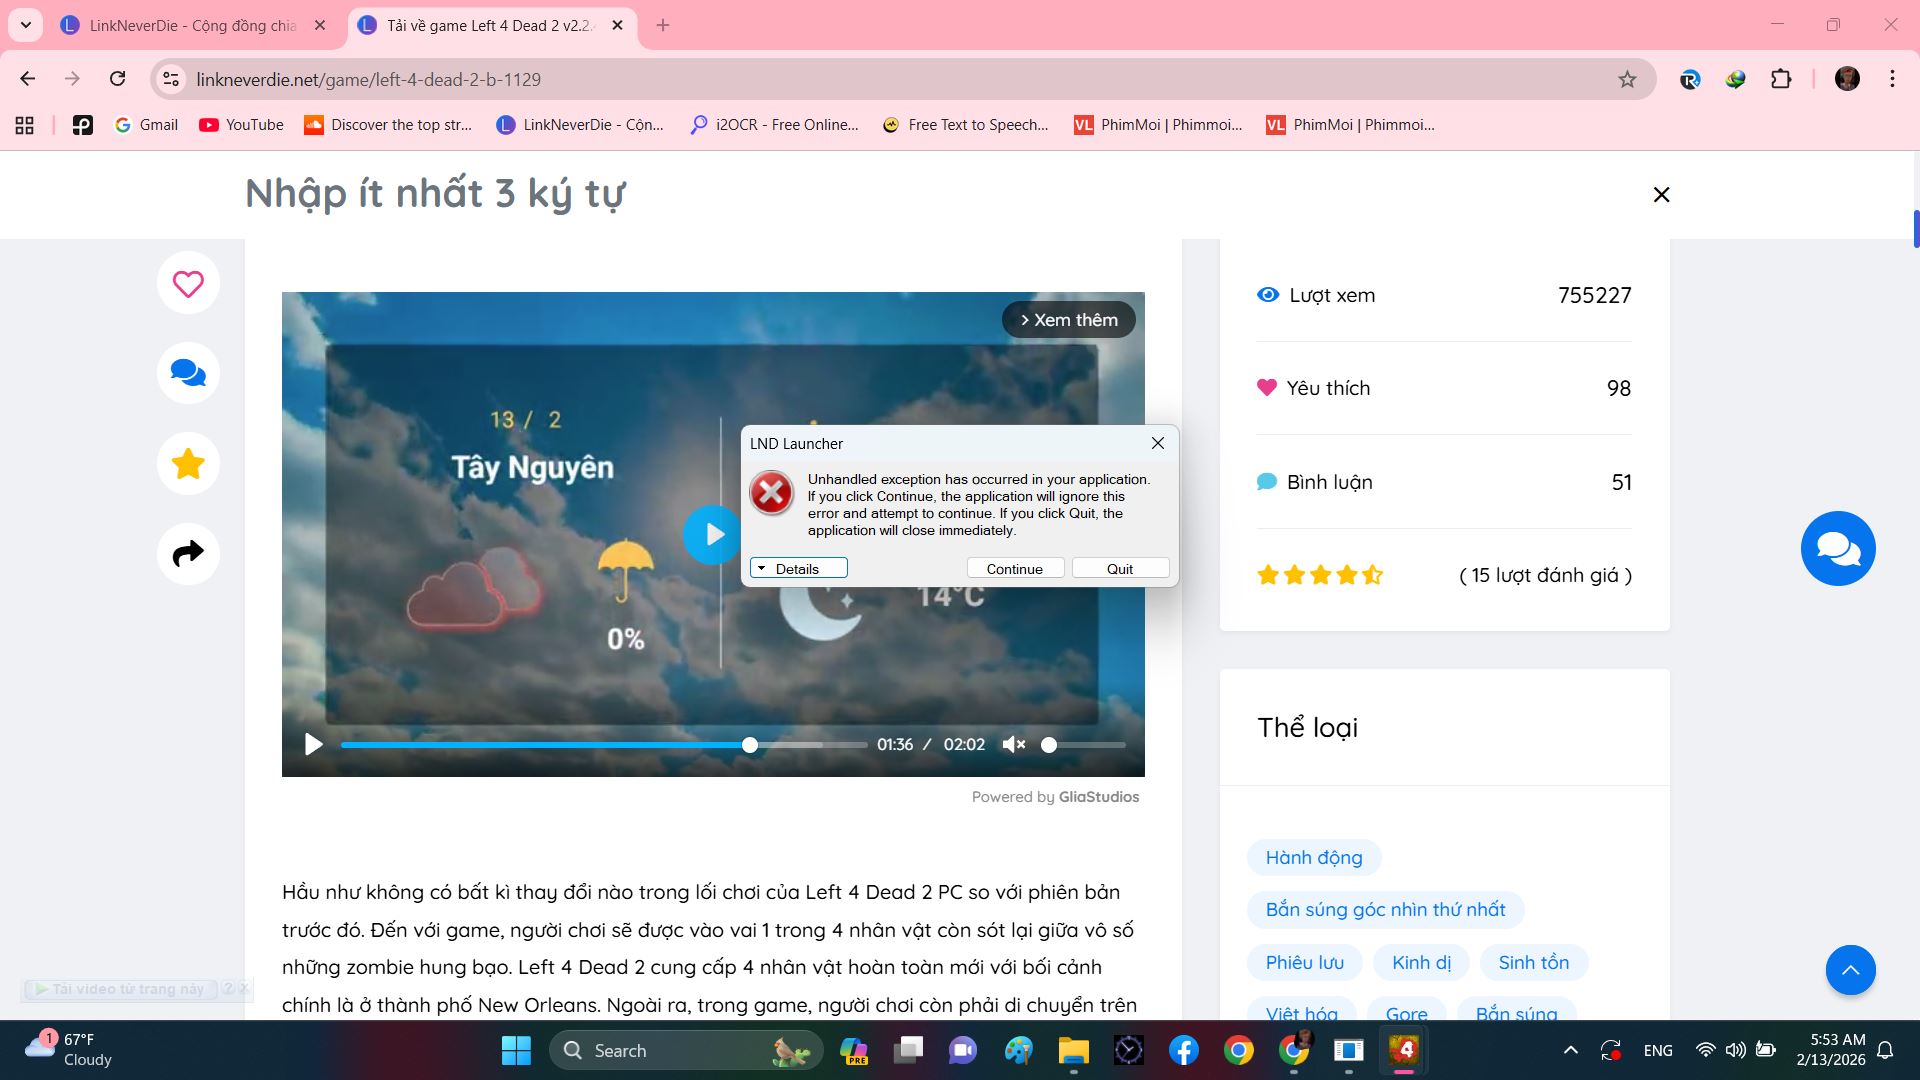The image size is (1920, 1080).
Task: Click the scroll-to-top arrow button
Action: (x=1850, y=970)
